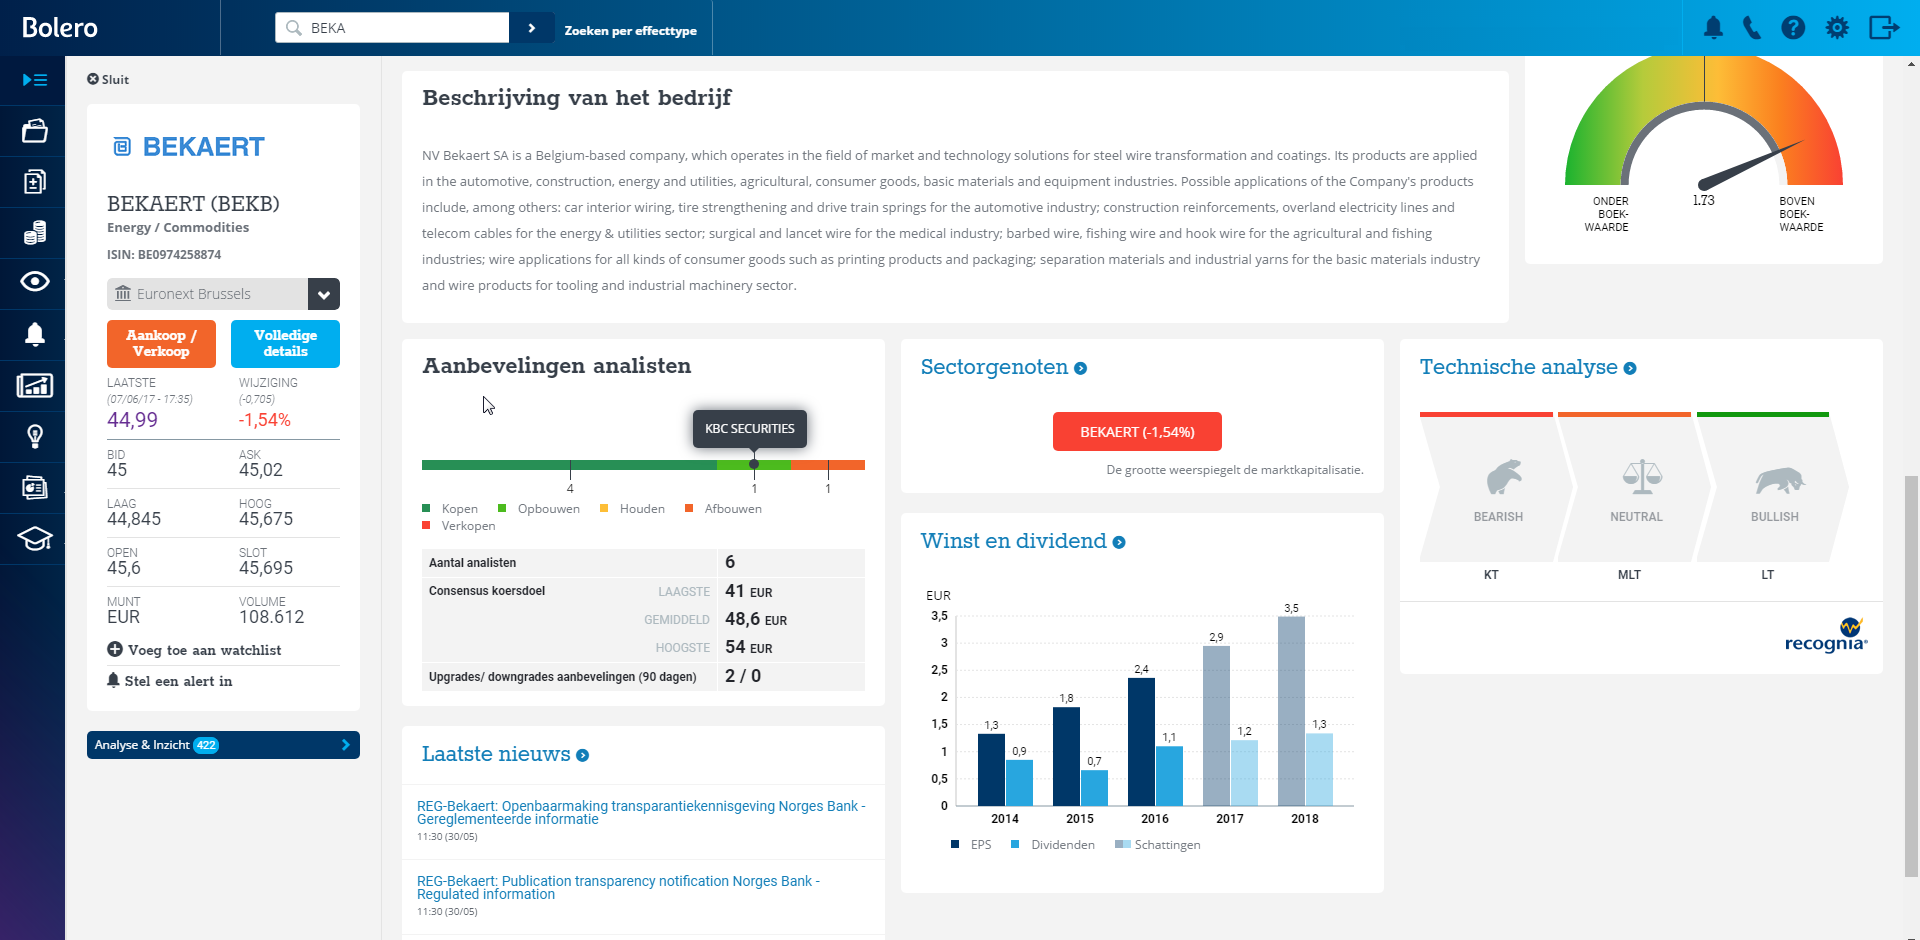Add stock via Voeg toe aan watchlist
This screenshot has height=940, width=1920.
pyautogui.click(x=194, y=650)
